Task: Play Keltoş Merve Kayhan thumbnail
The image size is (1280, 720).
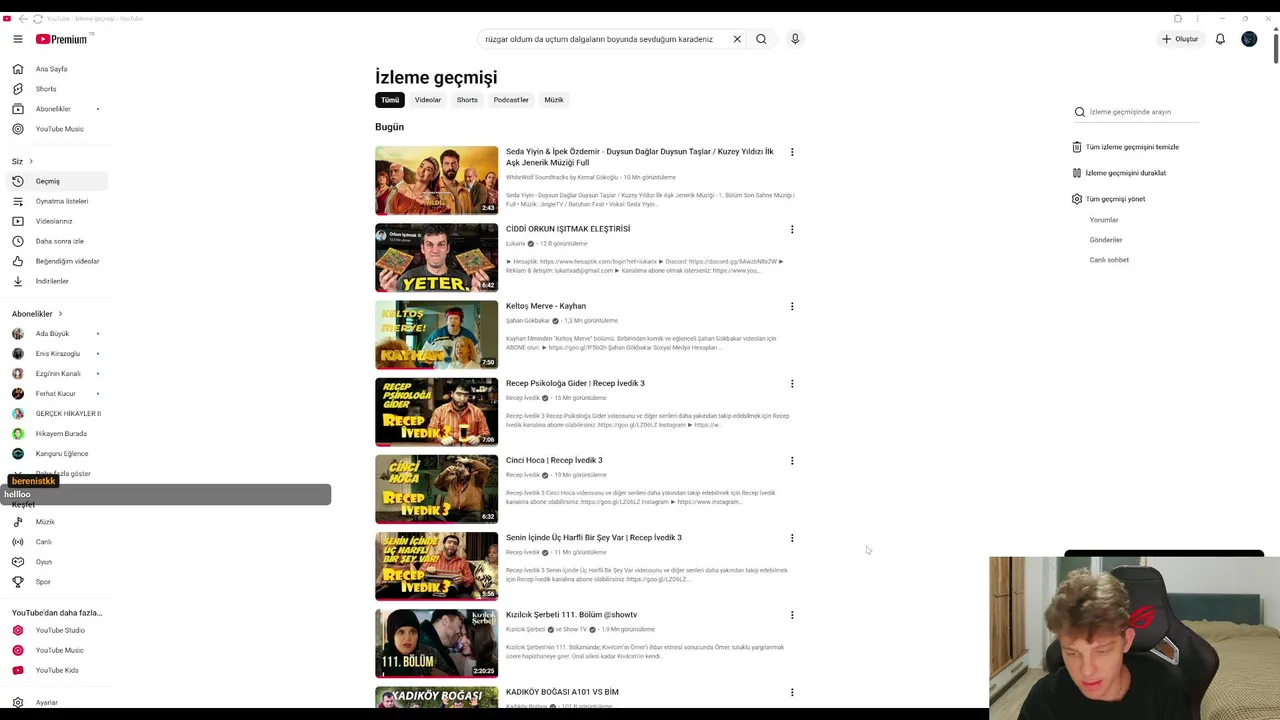Action: tap(436, 335)
